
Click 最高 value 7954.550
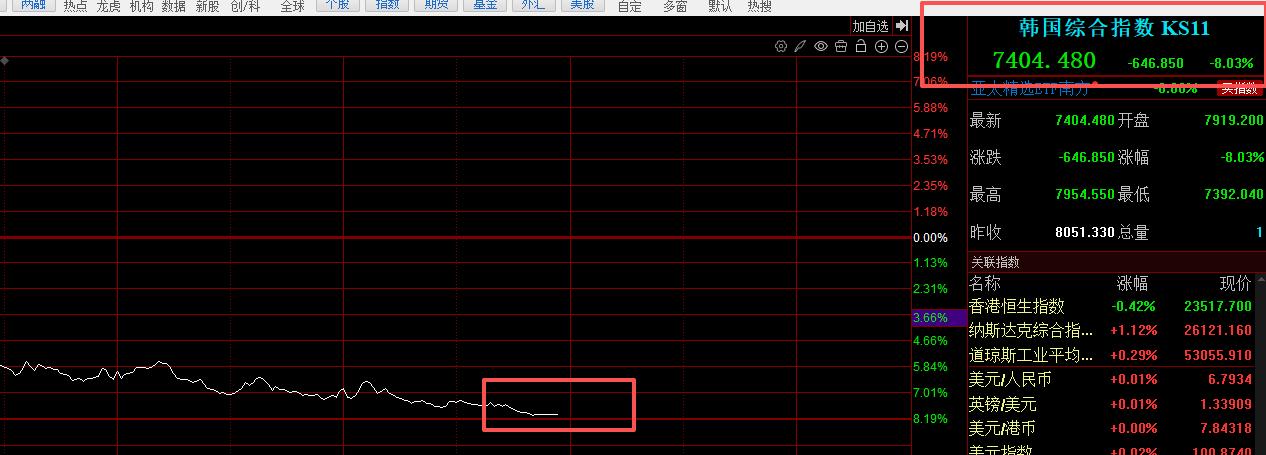coord(1085,194)
